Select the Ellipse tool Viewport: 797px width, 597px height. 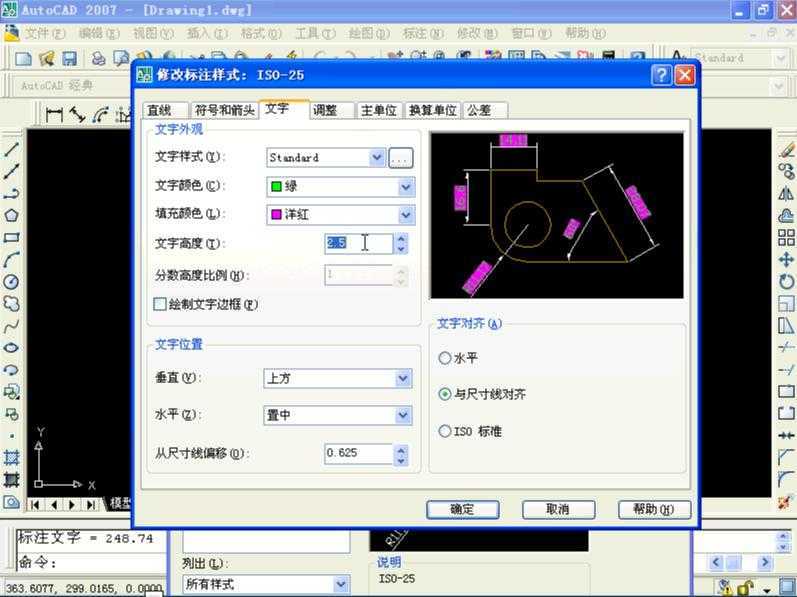[11, 348]
